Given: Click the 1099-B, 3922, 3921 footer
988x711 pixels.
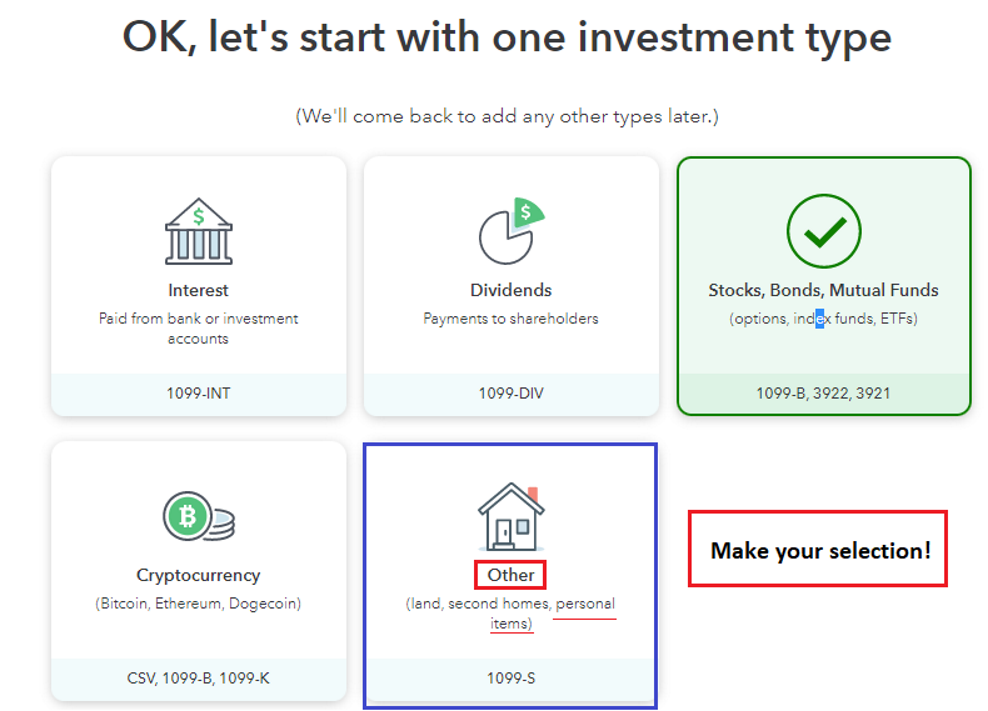Looking at the screenshot, I should click(824, 394).
